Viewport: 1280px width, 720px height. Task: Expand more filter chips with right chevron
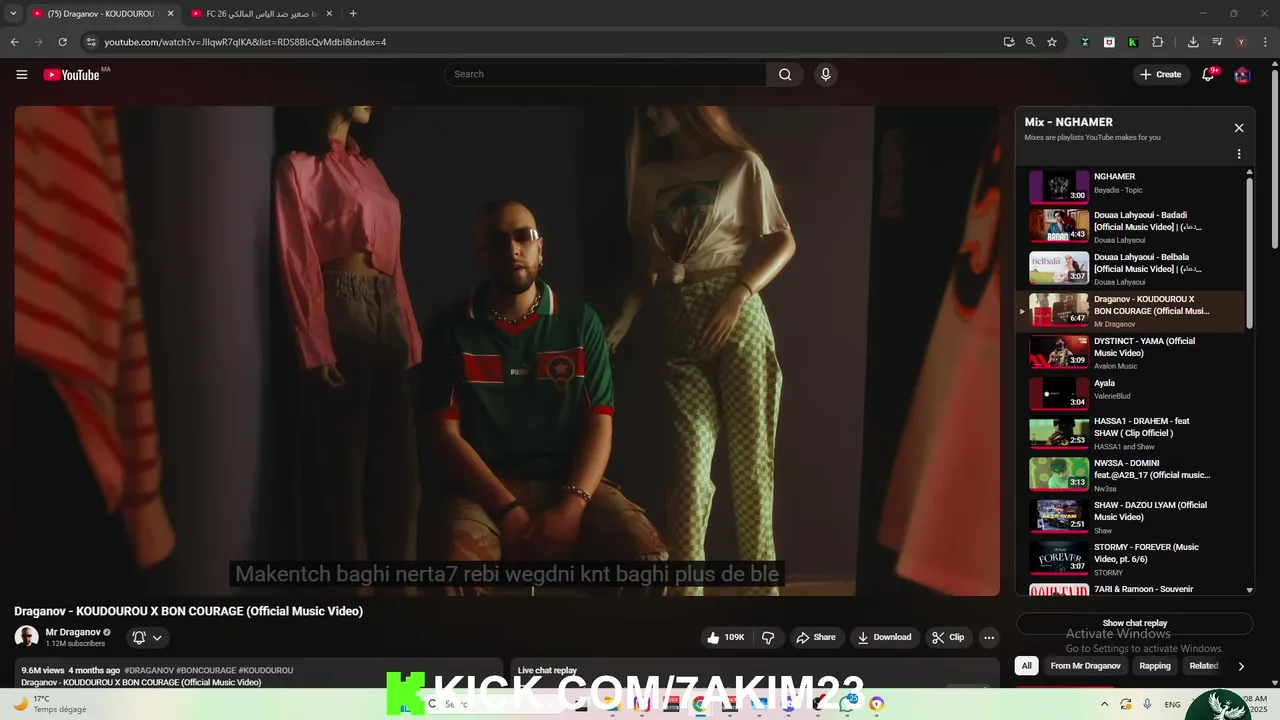pyautogui.click(x=1241, y=666)
